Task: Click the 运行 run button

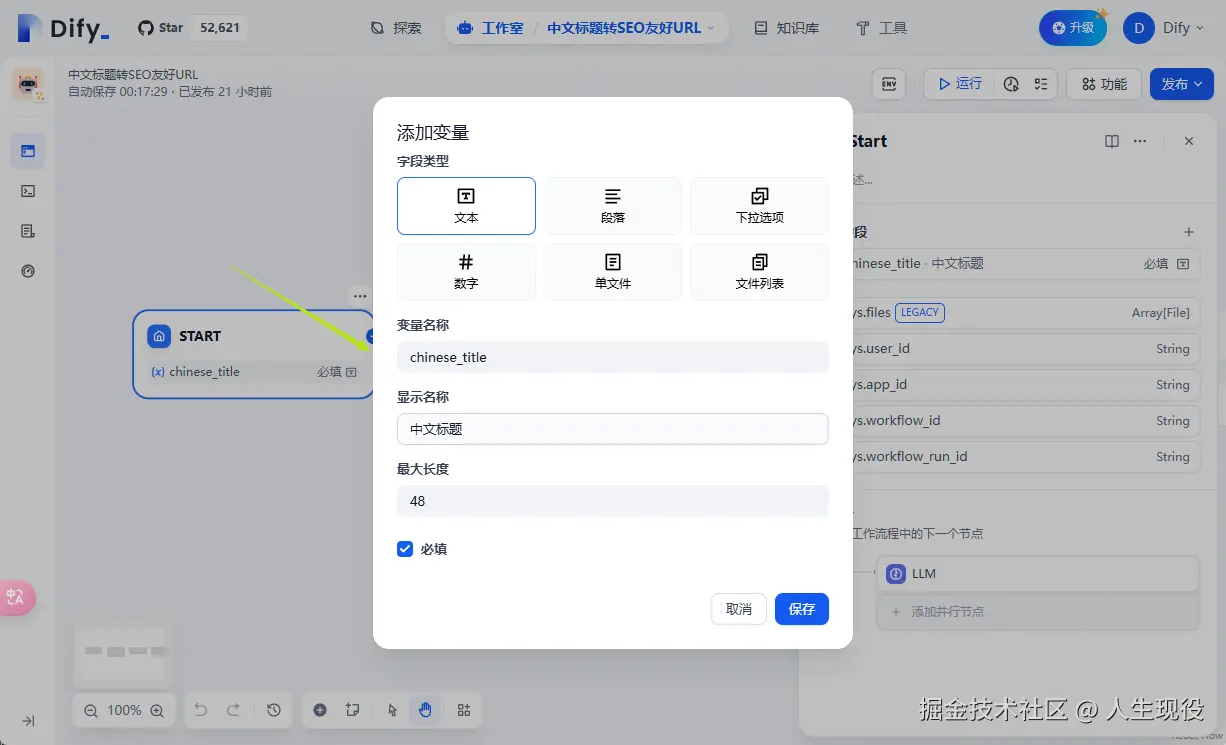Action: [960, 84]
